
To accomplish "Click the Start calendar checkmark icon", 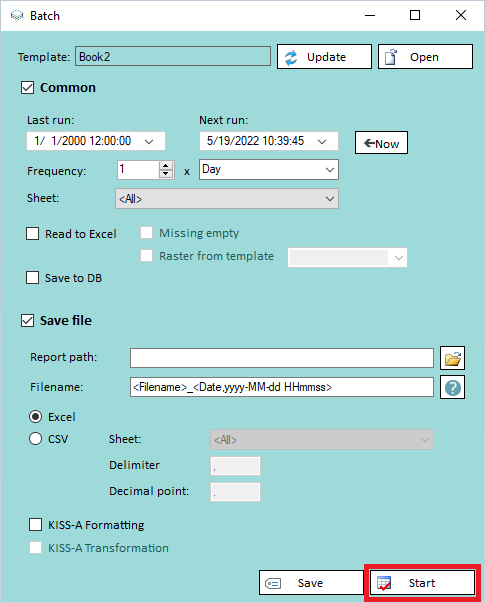I will (384, 583).
